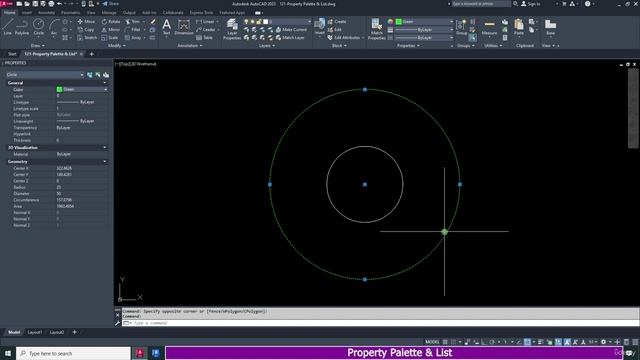
Task: Toggle snap mode in status bar
Action: point(453,342)
